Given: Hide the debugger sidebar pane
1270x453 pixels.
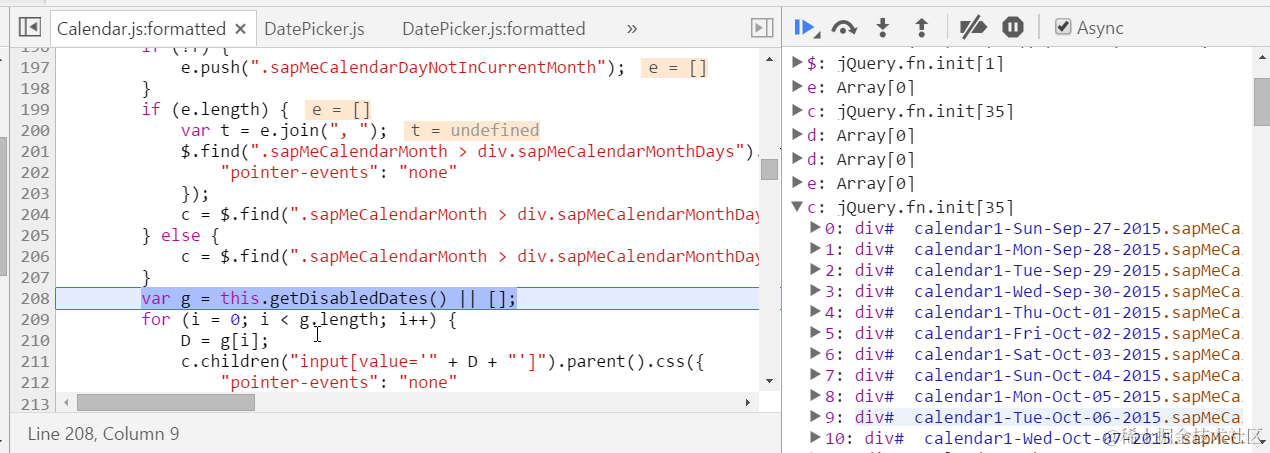Looking at the screenshot, I should (762, 28).
